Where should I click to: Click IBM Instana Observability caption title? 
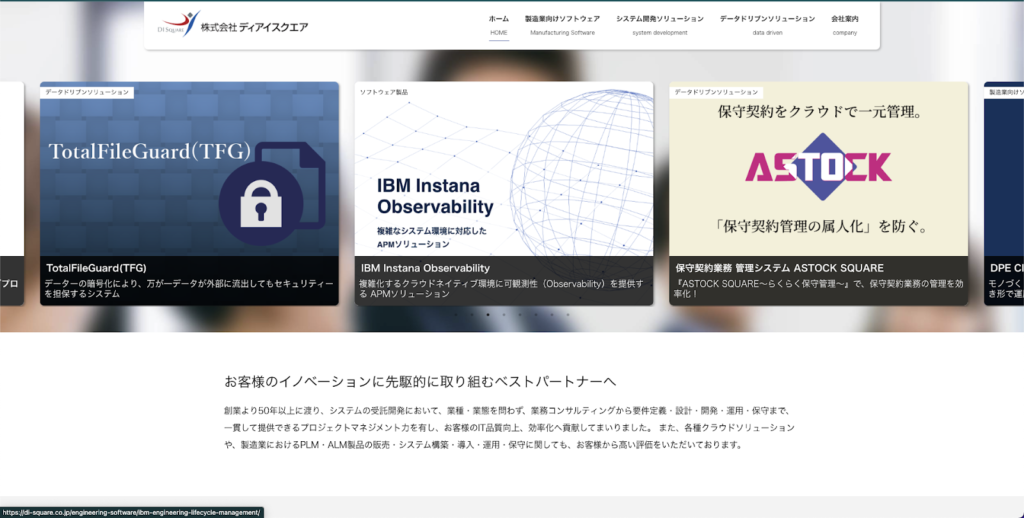pos(425,268)
